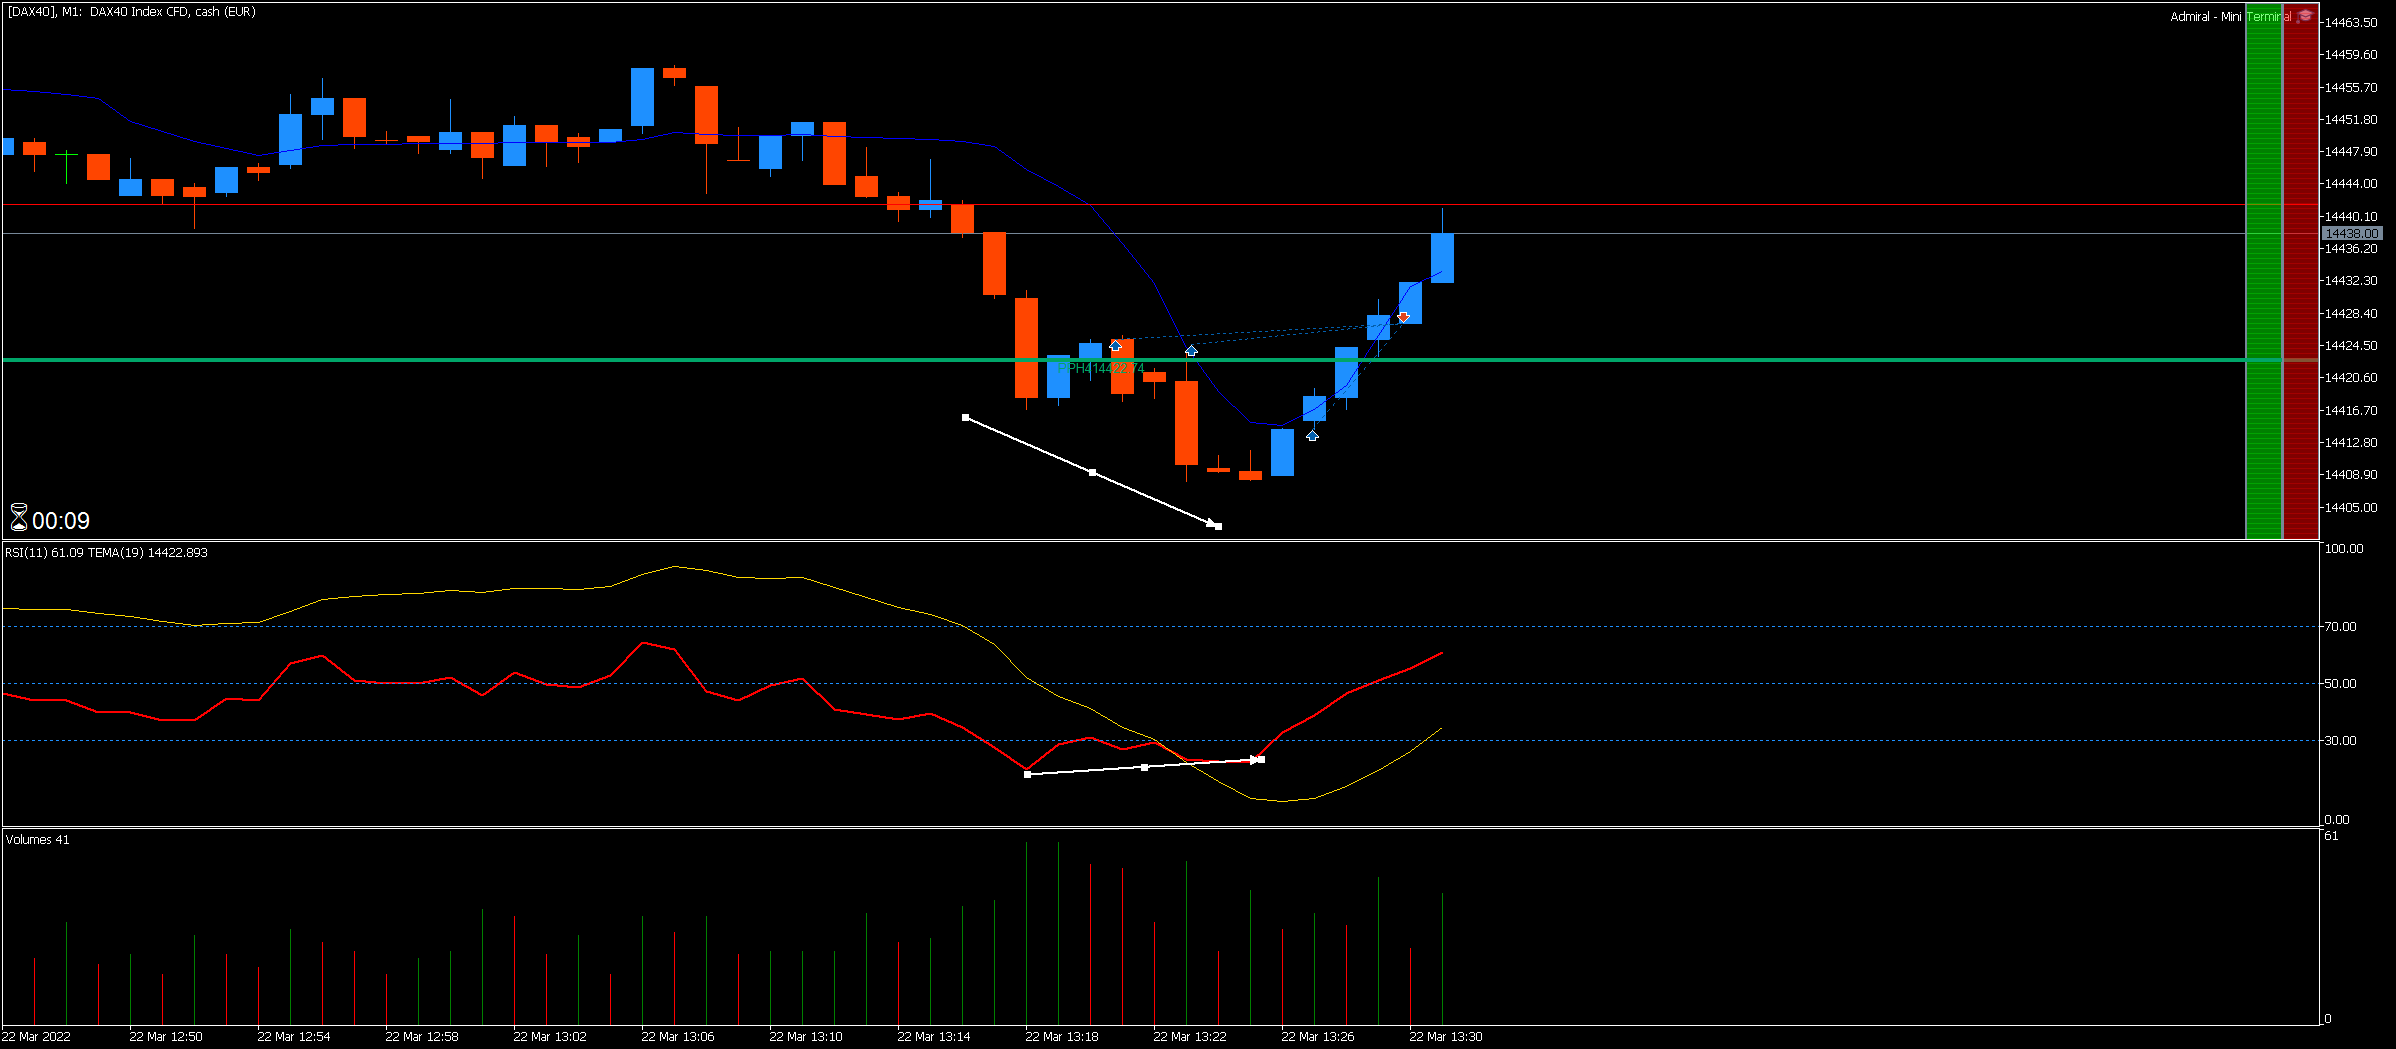Viewport: 2396px width, 1049px height.
Task: Select the RSI trendline's left anchor point
Action: tap(1028, 774)
